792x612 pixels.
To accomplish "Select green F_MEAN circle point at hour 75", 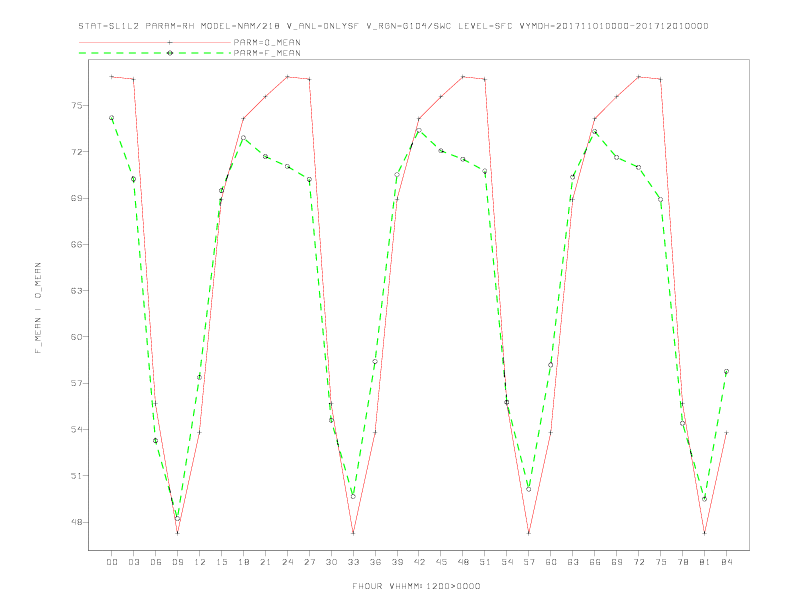I will (661, 199).
